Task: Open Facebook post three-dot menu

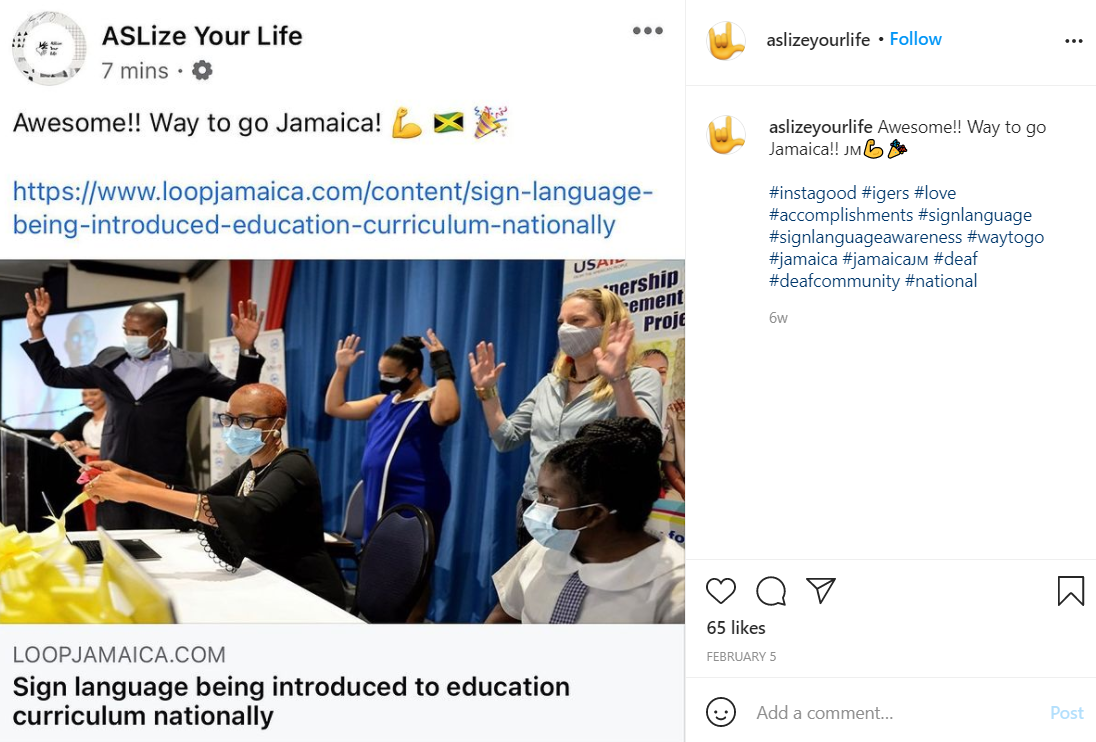Action: 647,31
